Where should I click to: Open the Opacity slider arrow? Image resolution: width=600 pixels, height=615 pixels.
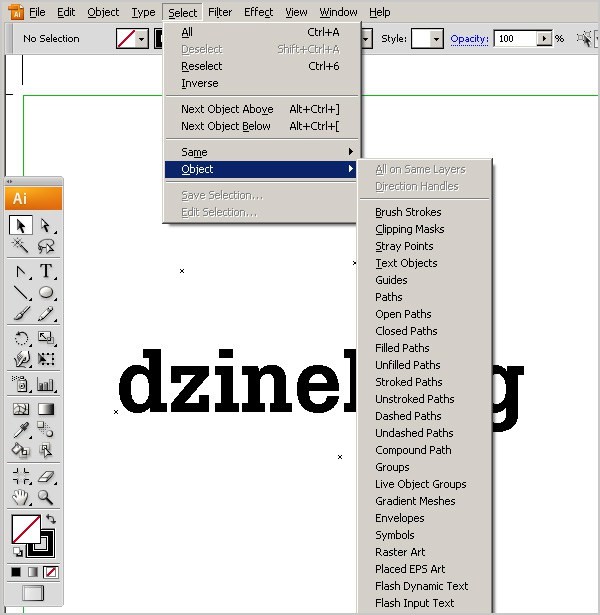[x=544, y=38]
